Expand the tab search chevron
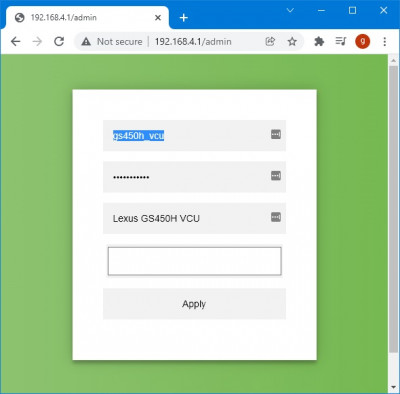 (x=290, y=11)
